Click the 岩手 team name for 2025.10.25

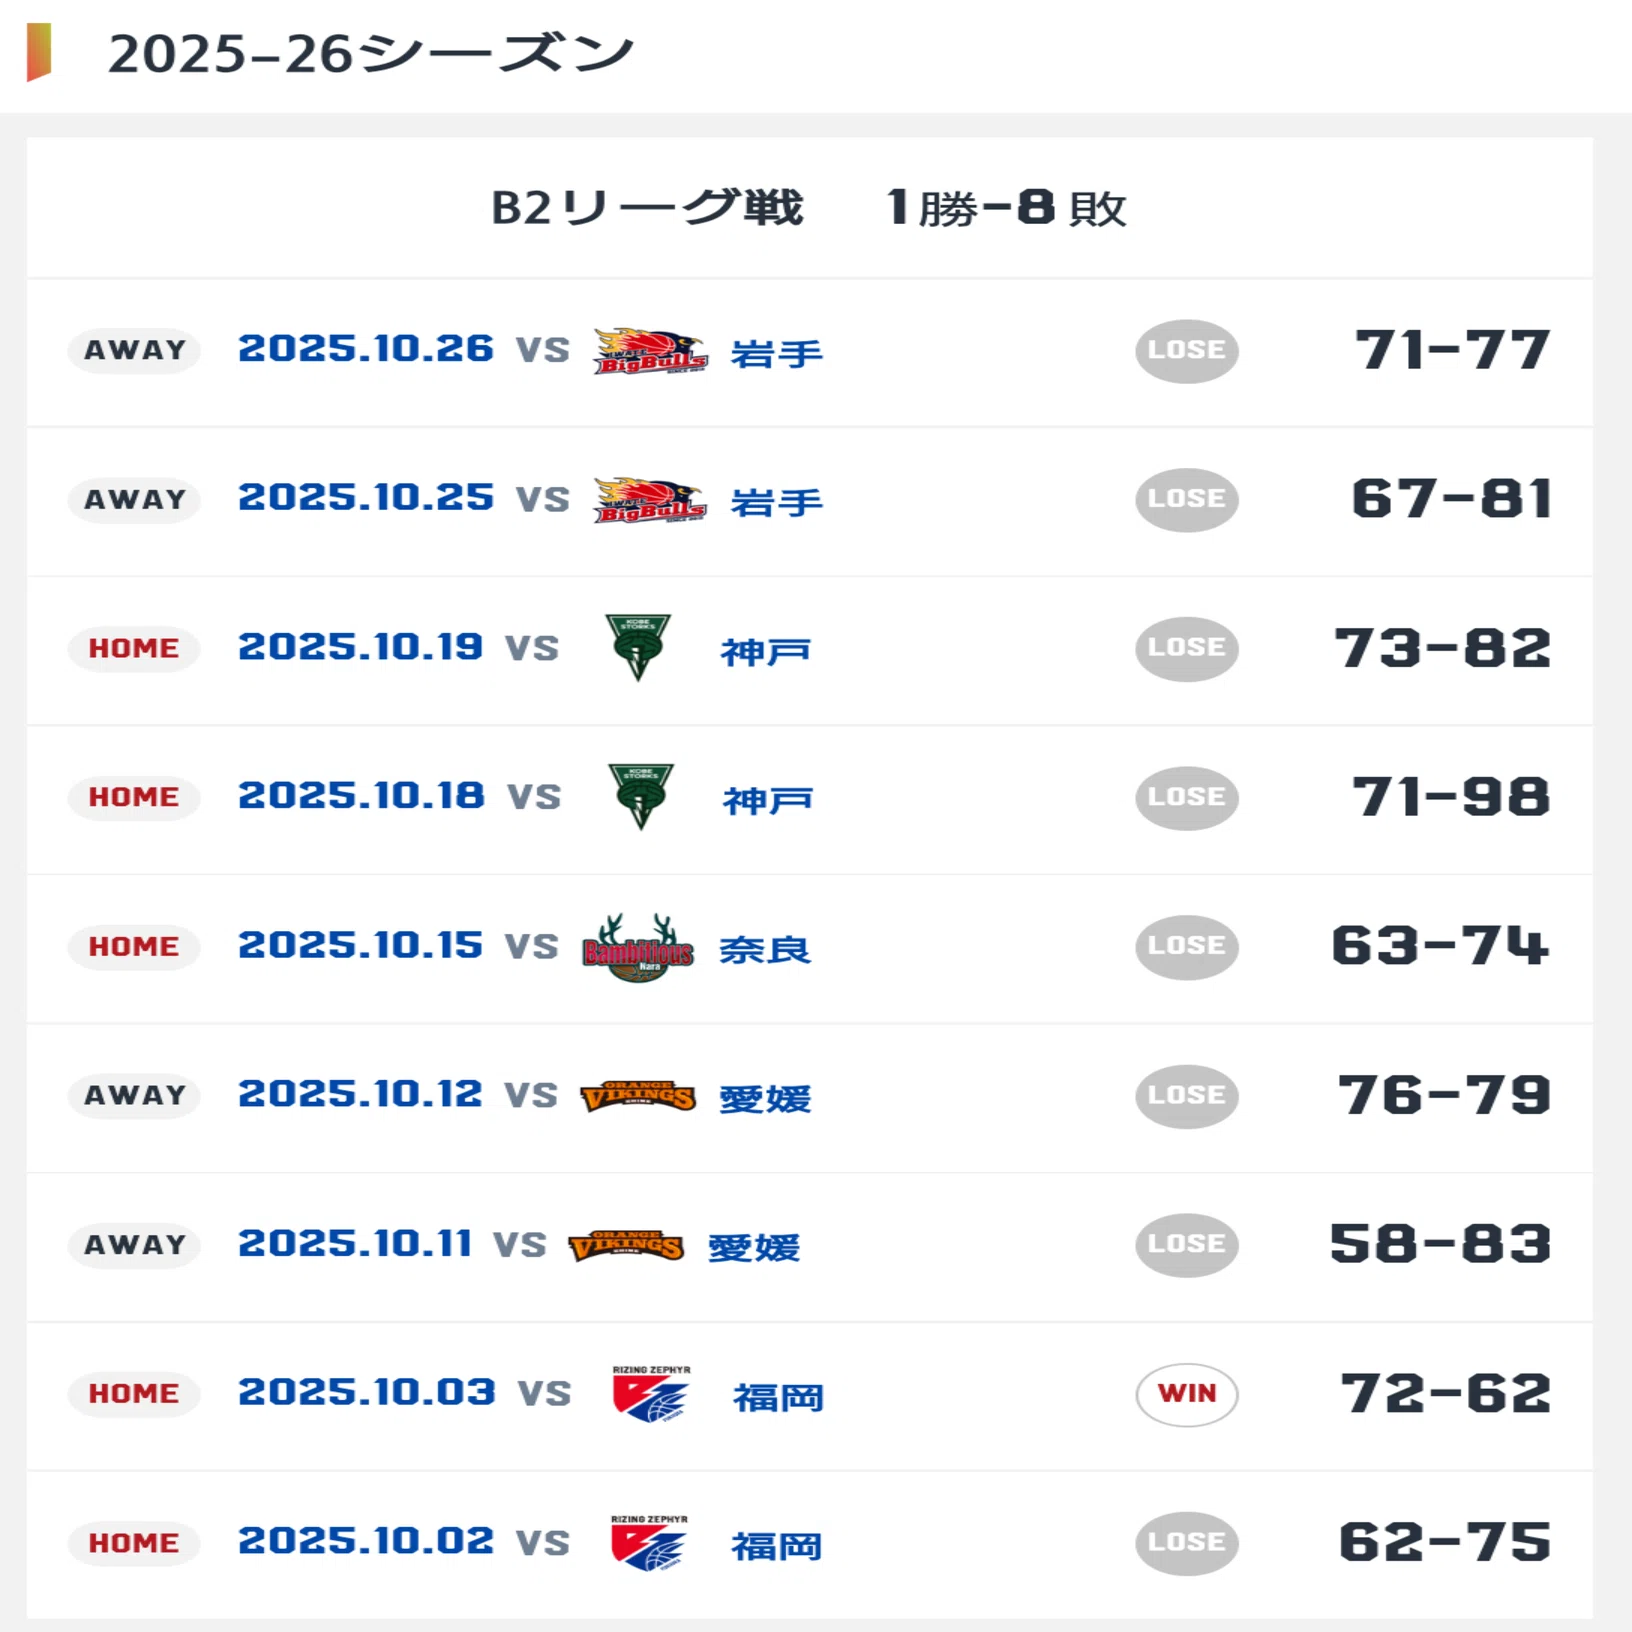click(x=777, y=502)
